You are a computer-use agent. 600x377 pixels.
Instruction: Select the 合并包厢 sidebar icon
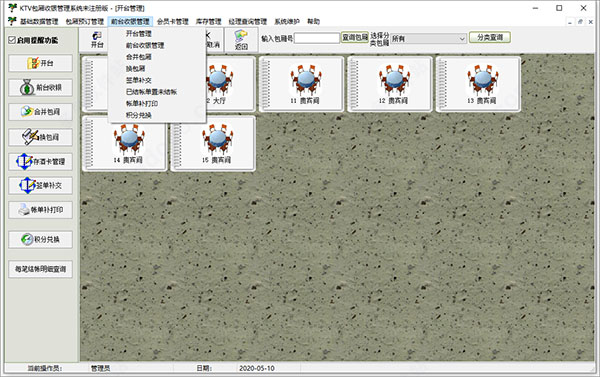(27, 112)
